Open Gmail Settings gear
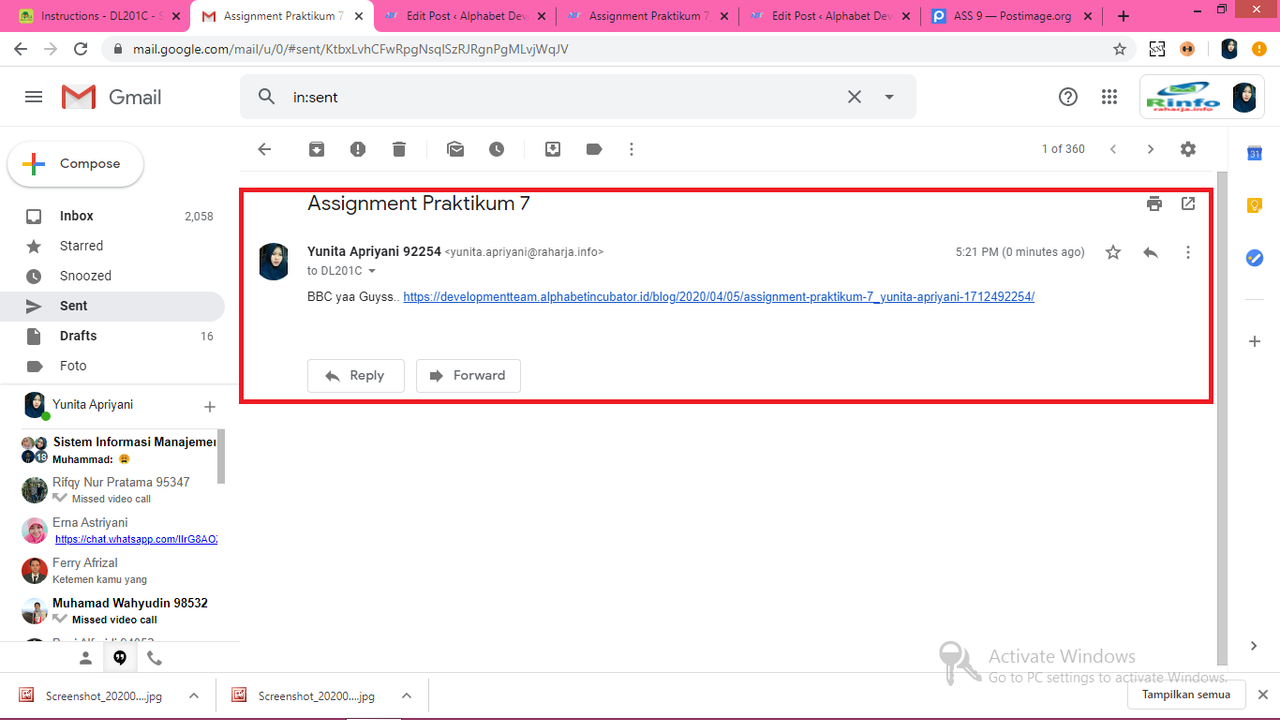Screen dimensions: 1280x720 (x=1188, y=149)
